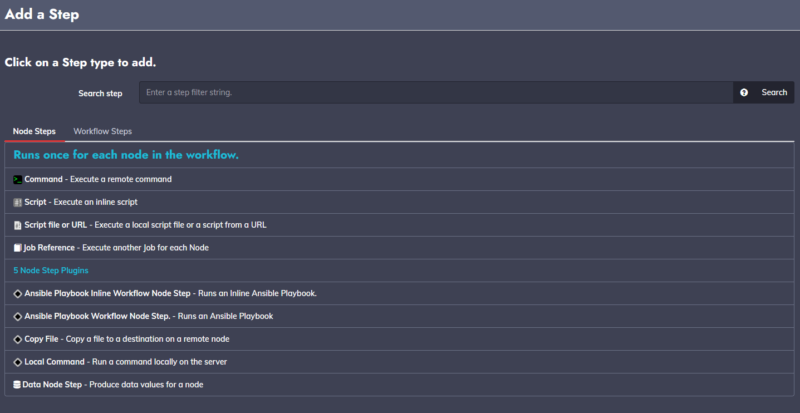Click 'Runs an Ansible Playbook' description
The width and height of the screenshot is (800, 413).
[x=226, y=317]
